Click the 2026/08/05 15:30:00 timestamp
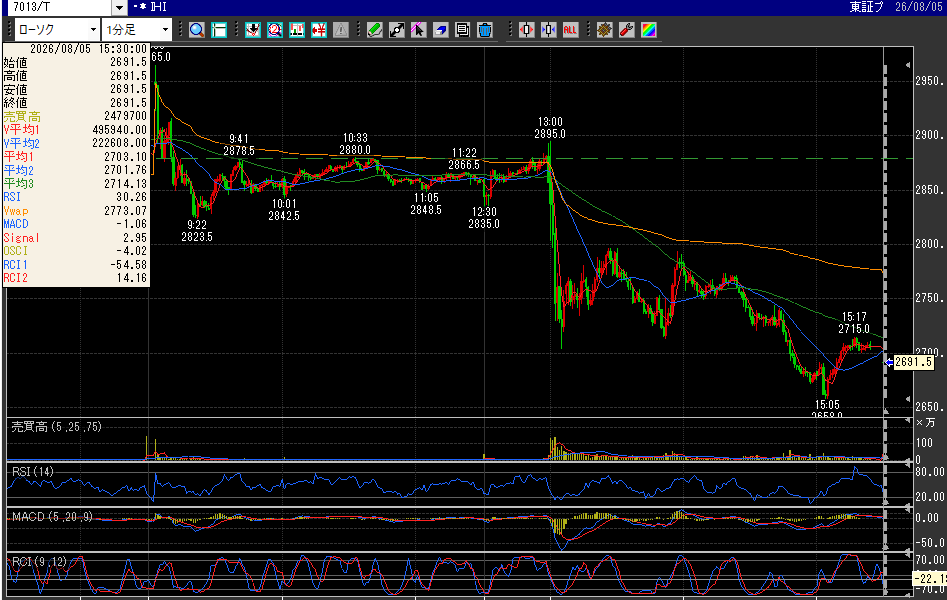 pyautogui.click(x=88, y=49)
